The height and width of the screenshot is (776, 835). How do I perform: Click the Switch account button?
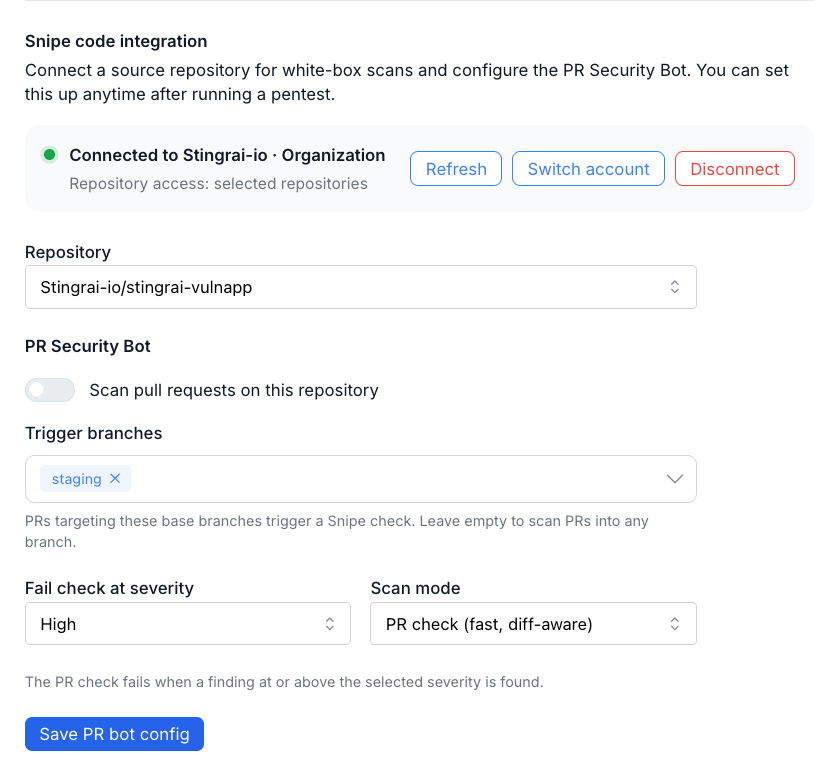click(x=588, y=169)
